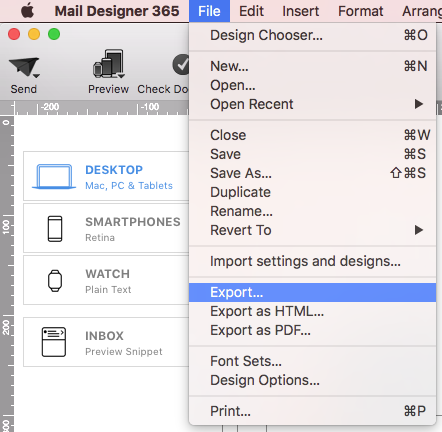This screenshot has width=442, height=432.
Task: Open the Preview devices toolbar icon
Action: [x=108, y=64]
